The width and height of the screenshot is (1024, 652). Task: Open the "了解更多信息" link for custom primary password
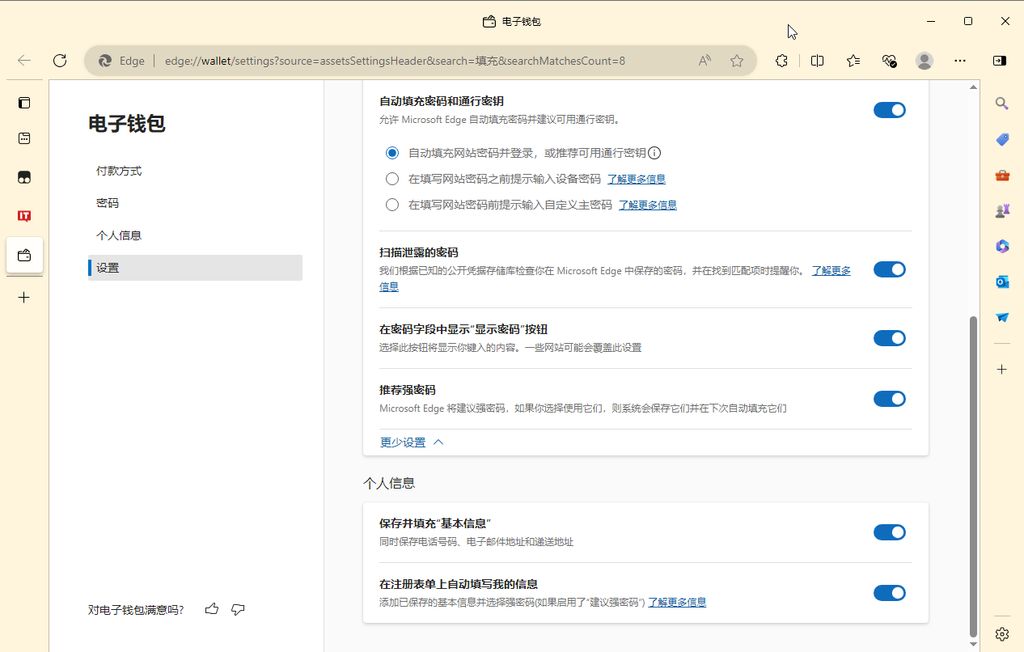tap(646, 204)
